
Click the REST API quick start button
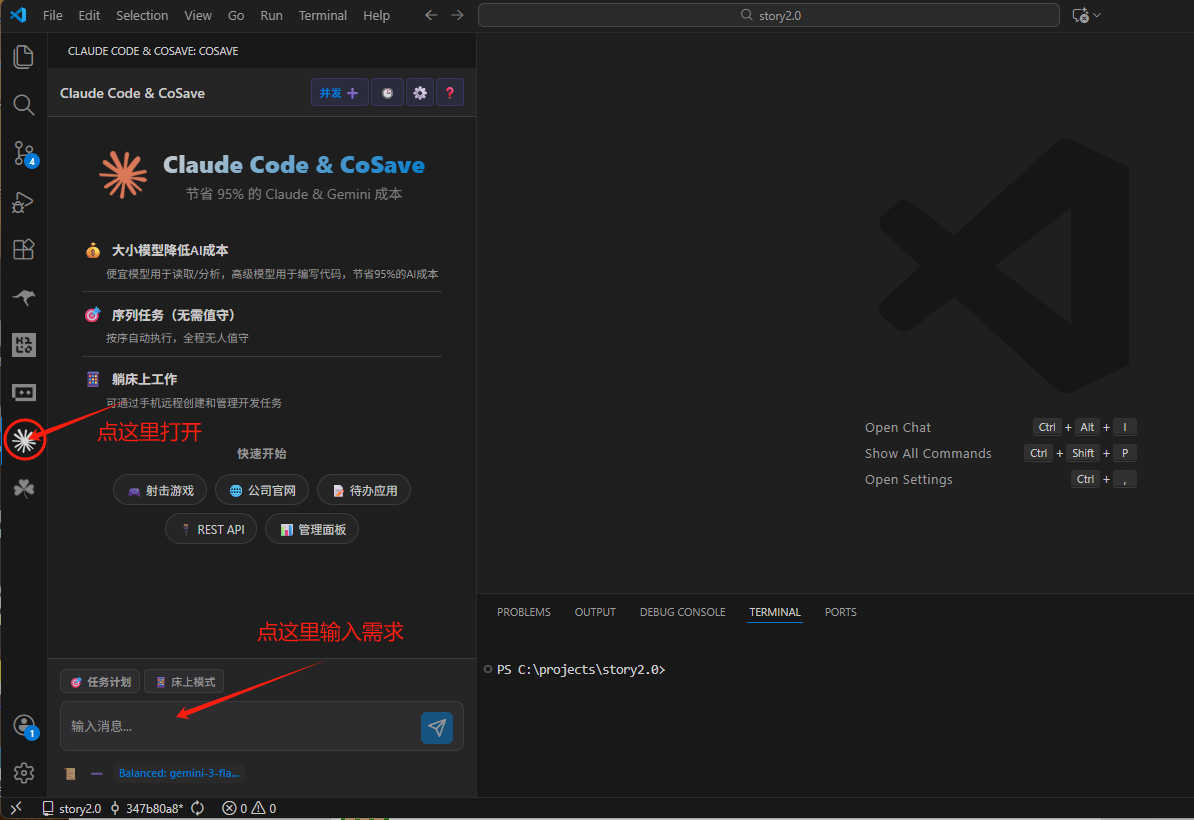click(x=211, y=529)
